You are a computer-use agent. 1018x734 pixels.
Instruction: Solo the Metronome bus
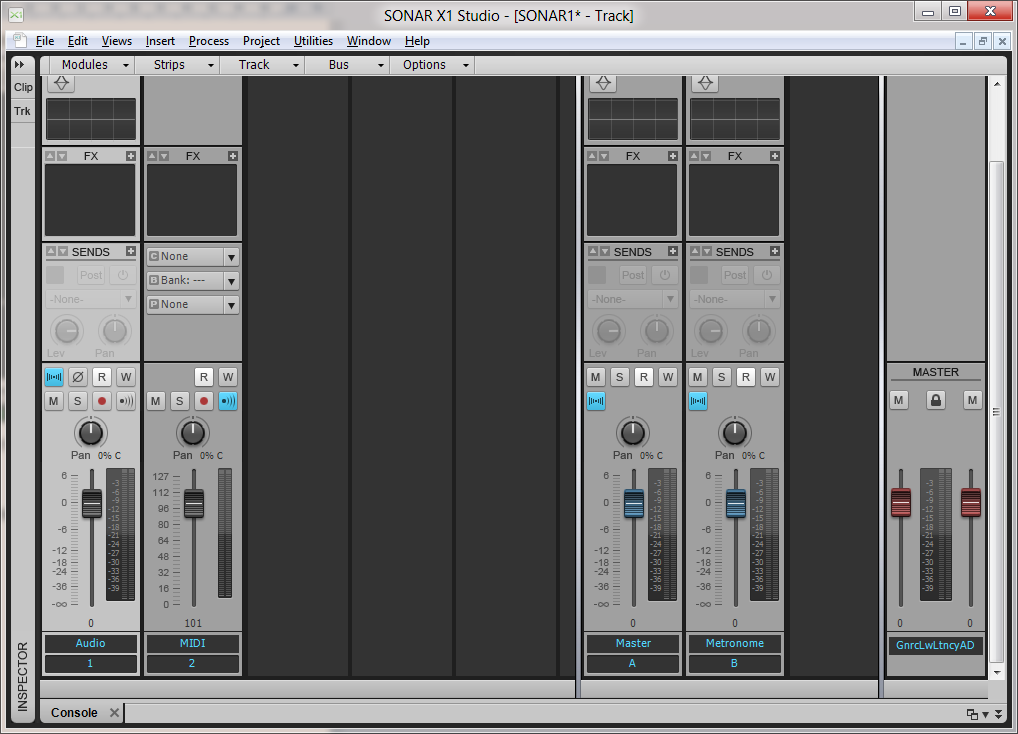722,377
